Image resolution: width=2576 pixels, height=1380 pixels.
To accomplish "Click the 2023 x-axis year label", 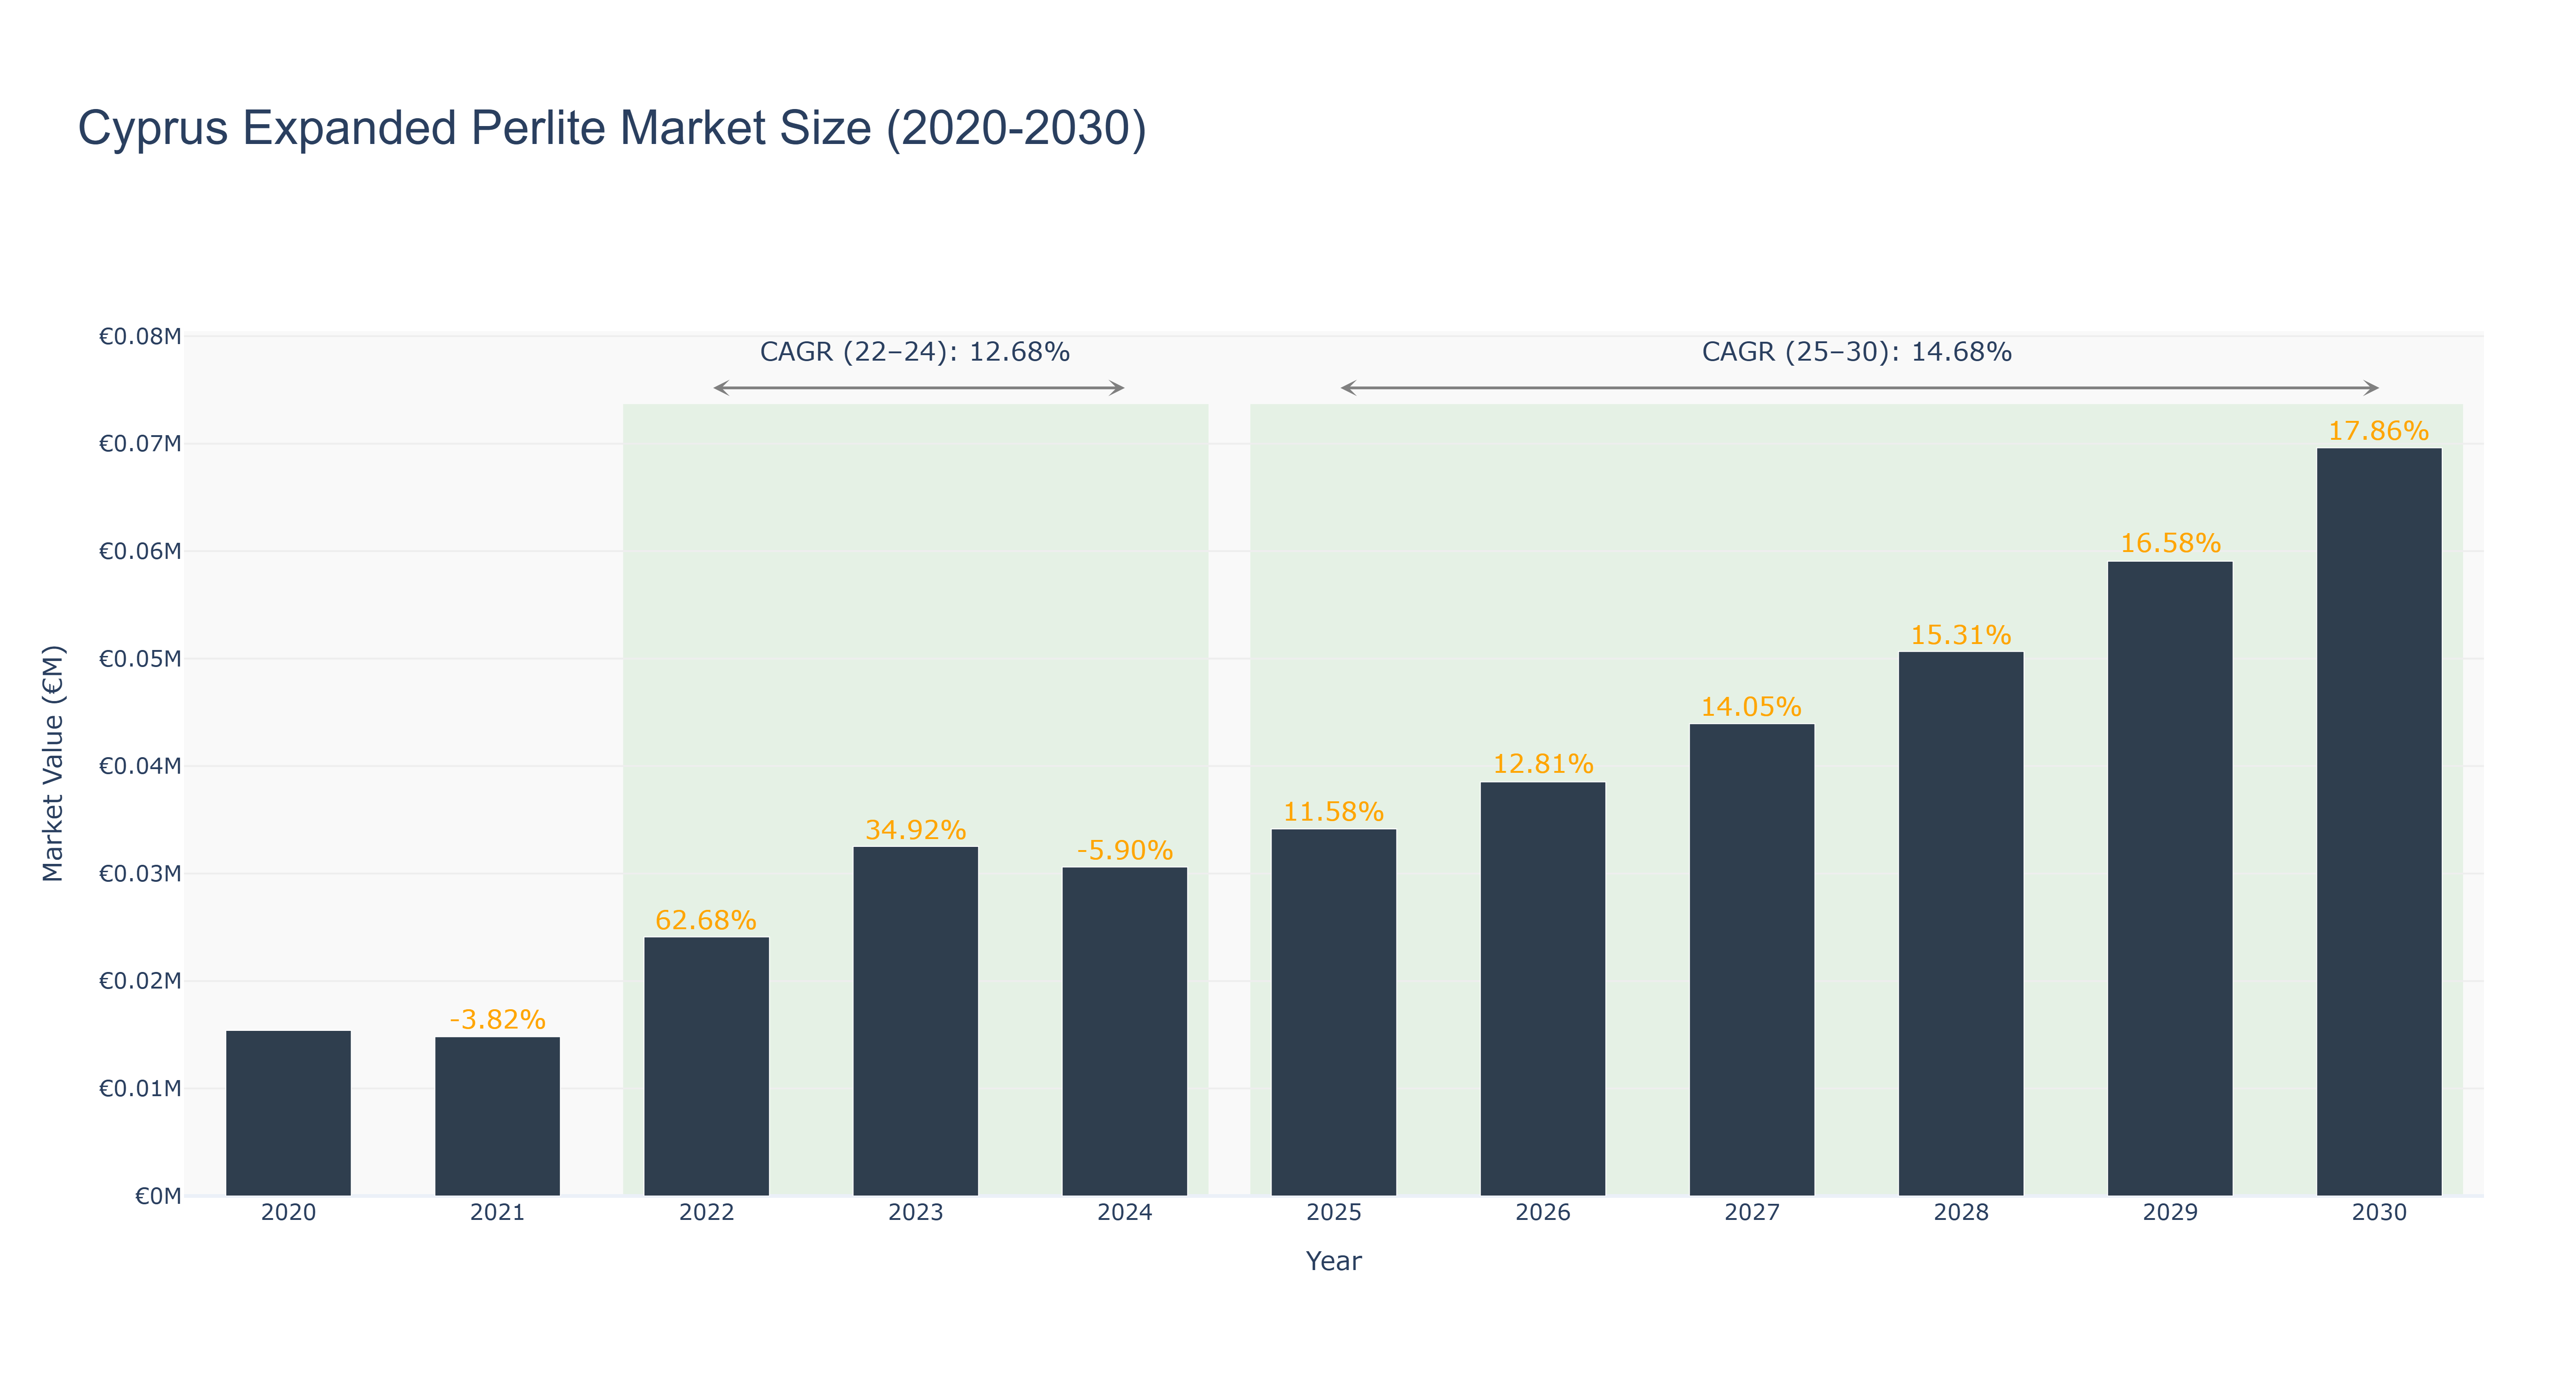I will 915,1213.
